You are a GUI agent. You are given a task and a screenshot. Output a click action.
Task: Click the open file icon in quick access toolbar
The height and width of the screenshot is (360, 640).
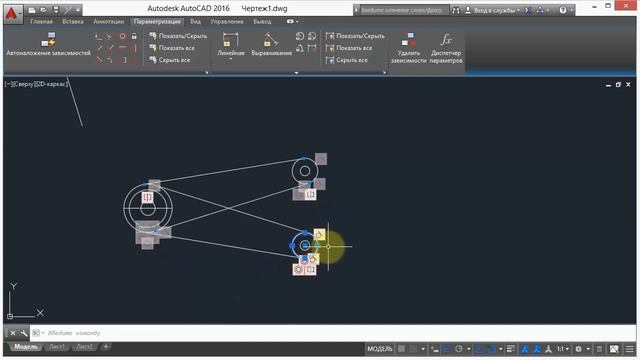[44, 10]
